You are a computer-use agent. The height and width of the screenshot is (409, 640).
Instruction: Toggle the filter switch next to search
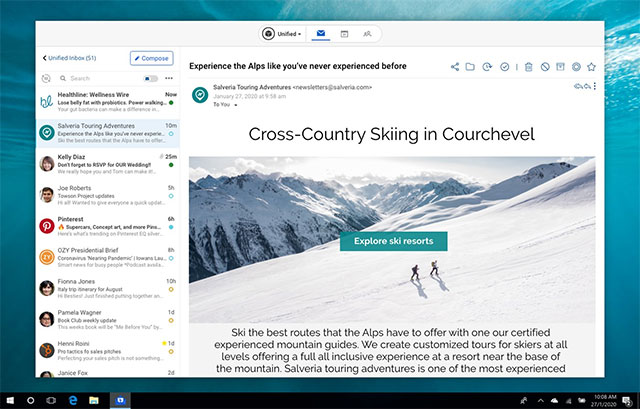(151, 78)
